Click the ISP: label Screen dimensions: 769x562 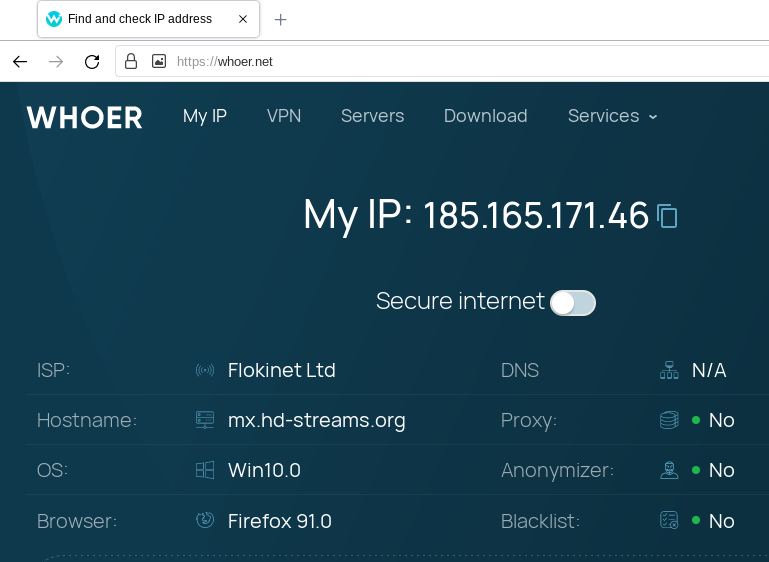53,370
